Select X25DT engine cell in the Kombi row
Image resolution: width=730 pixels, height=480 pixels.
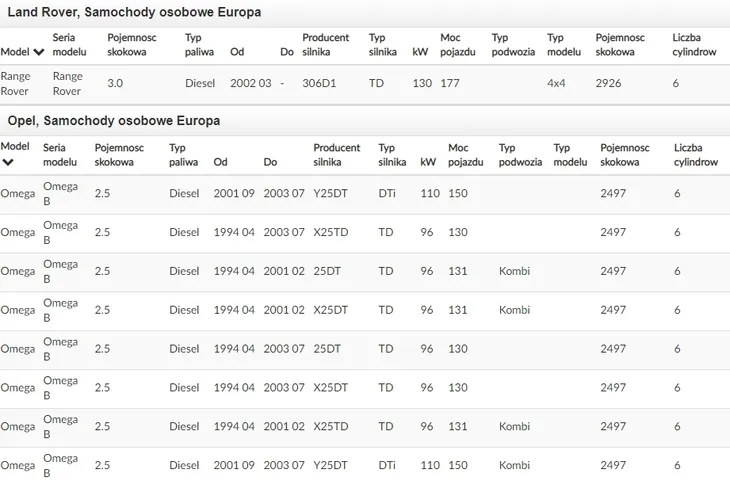click(x=330, y=310)
